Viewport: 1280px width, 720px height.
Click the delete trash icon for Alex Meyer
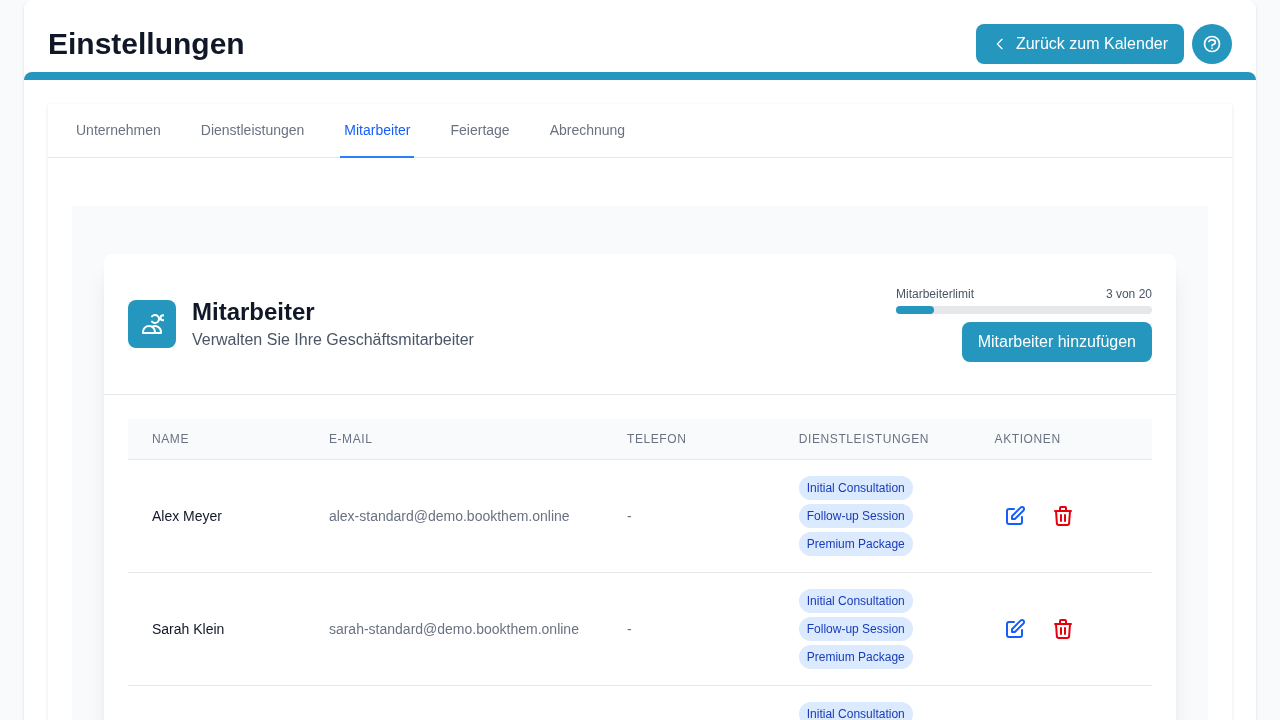[x=1063, y=515]
